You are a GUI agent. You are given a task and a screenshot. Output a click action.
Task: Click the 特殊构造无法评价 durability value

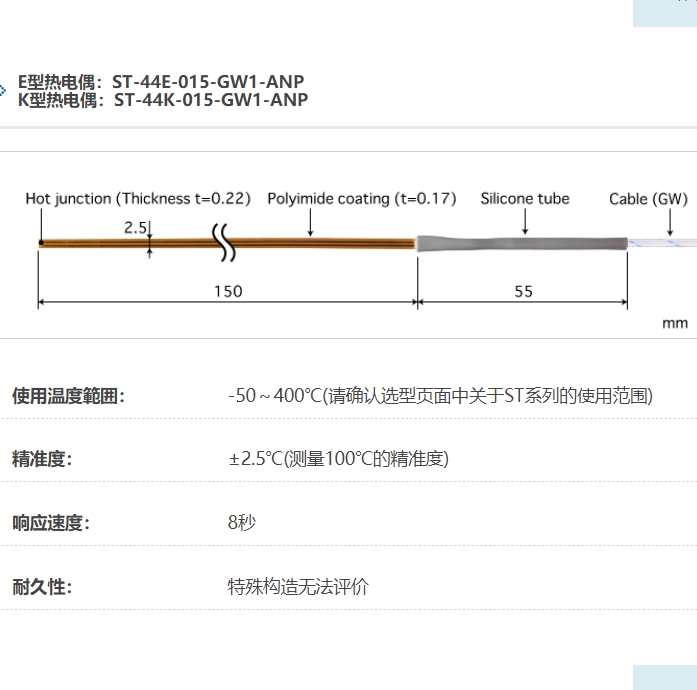click(x=298, y=587)
